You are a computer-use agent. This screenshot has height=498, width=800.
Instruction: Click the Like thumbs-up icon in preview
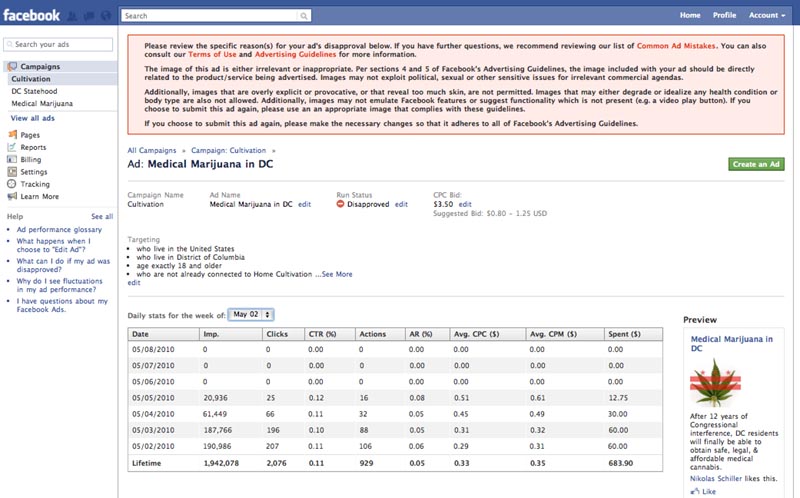pyautogui.click(x=695, y=491)
